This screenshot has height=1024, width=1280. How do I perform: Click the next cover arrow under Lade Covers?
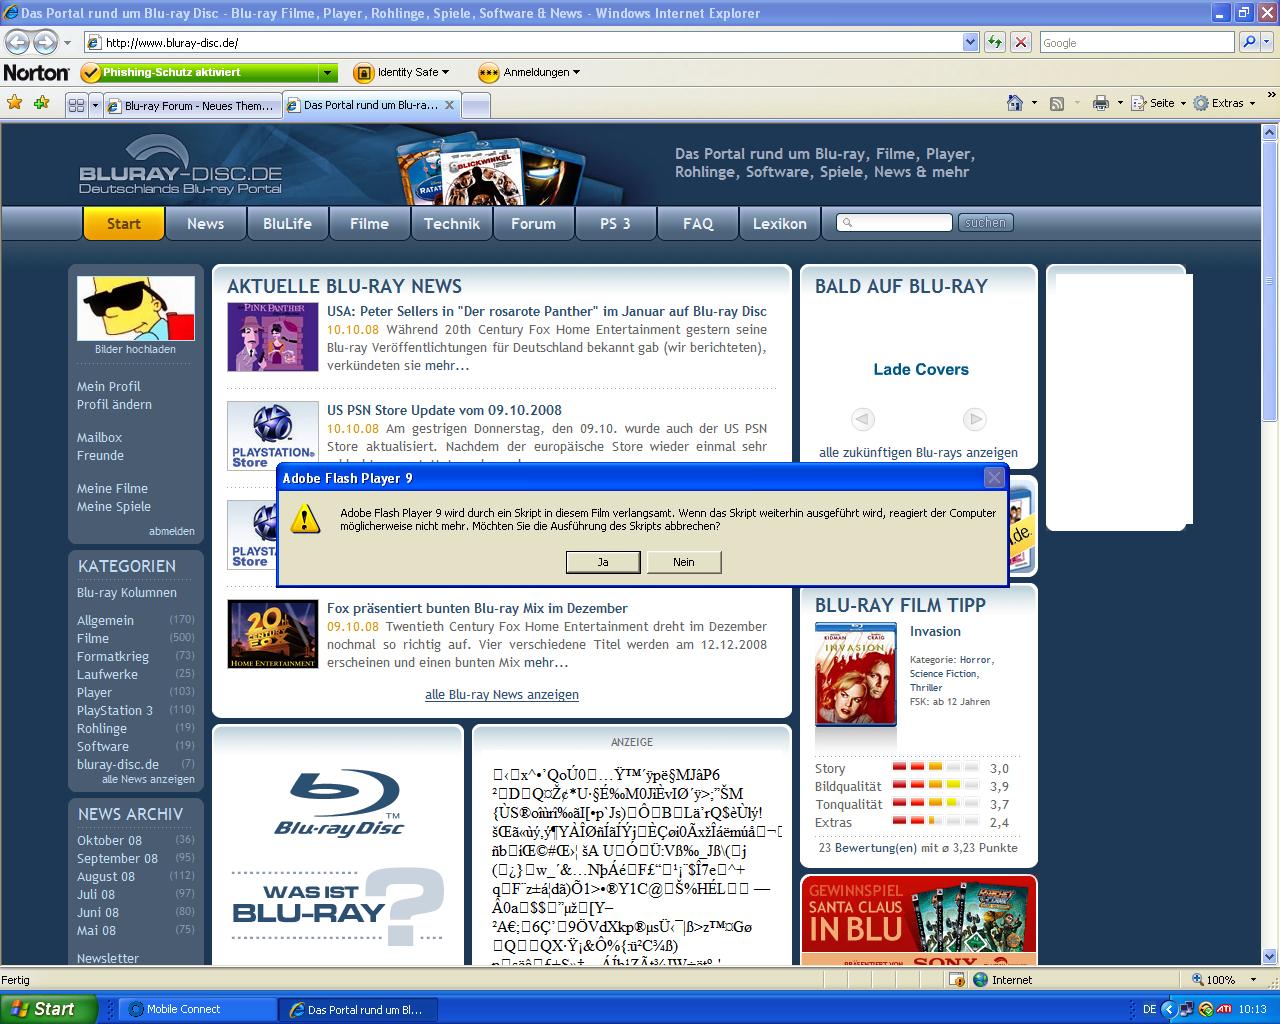click(975, 419)
